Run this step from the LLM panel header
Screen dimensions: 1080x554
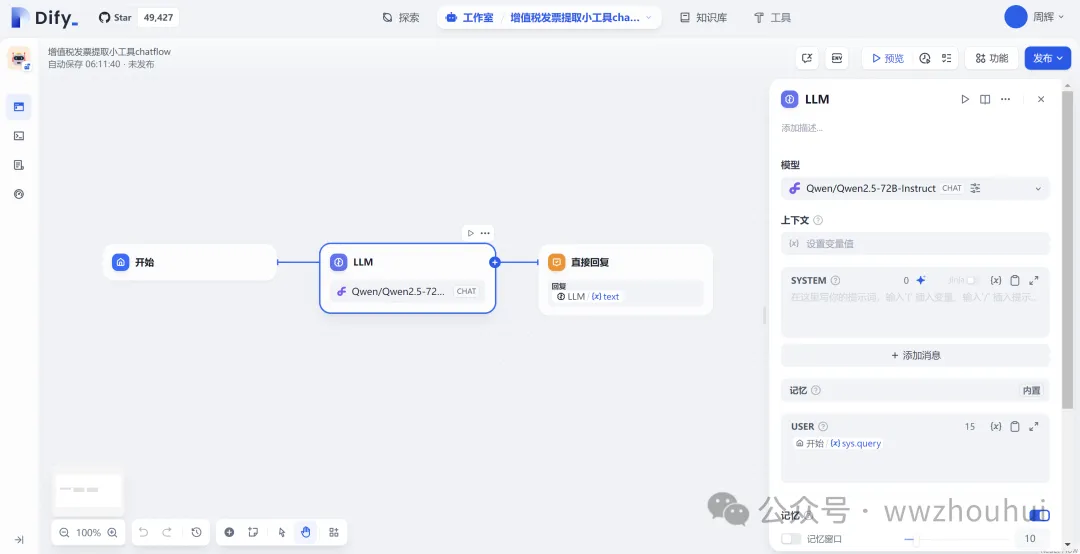click(x=965, y=99)
